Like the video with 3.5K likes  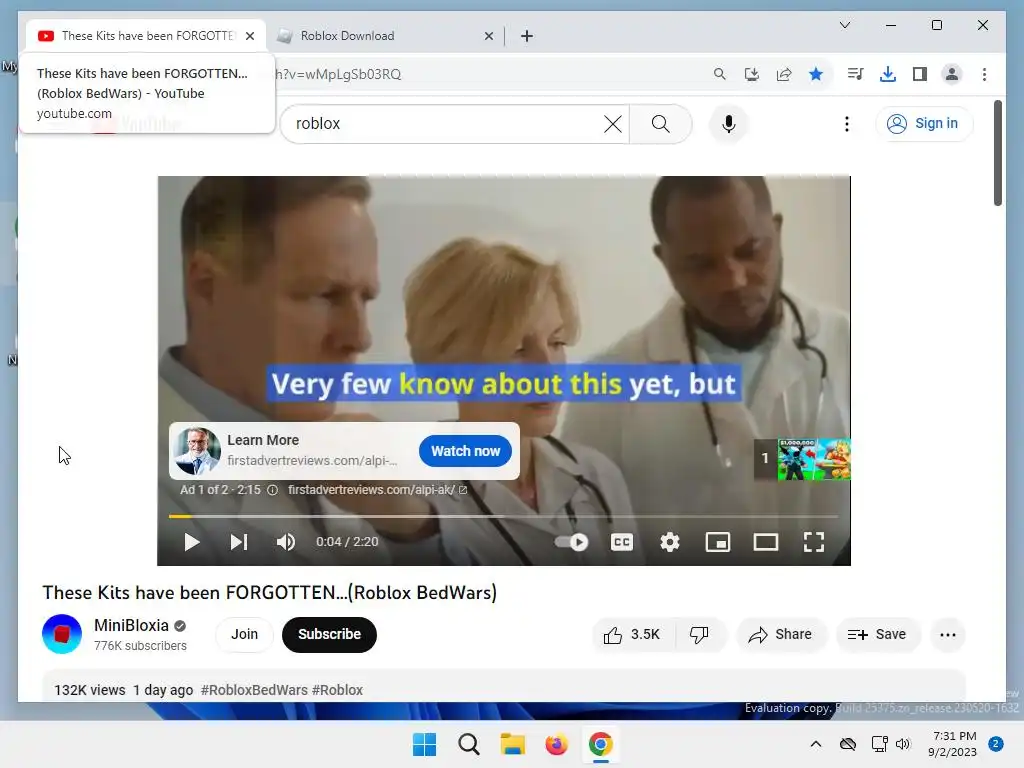(632, 635)
